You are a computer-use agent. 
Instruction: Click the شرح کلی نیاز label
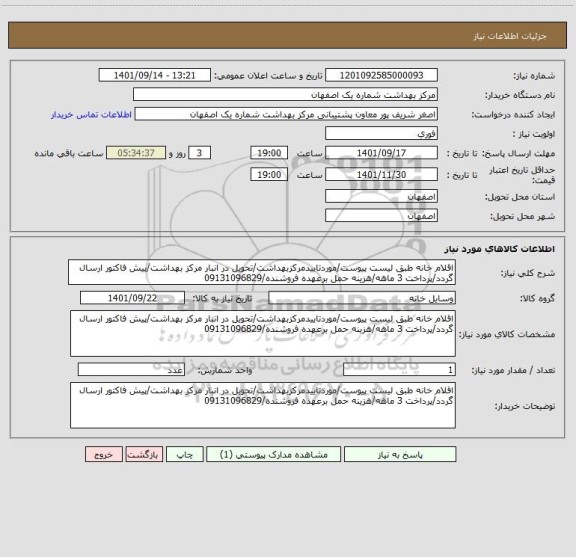[x=528, y=273]
